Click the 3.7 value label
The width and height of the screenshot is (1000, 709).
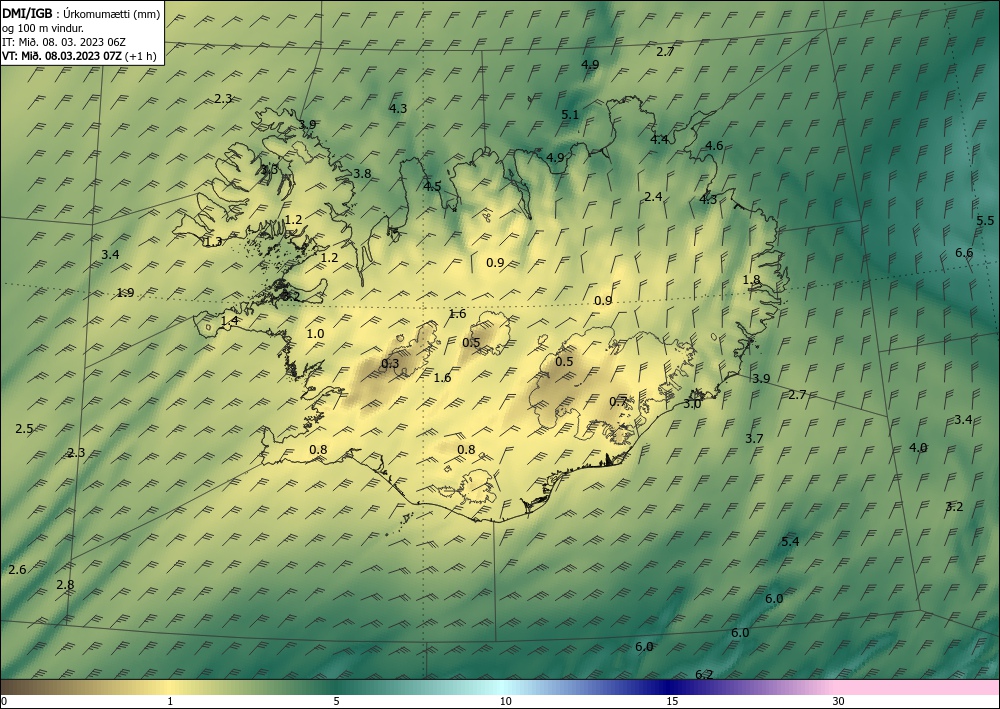(x=754, y=438)
